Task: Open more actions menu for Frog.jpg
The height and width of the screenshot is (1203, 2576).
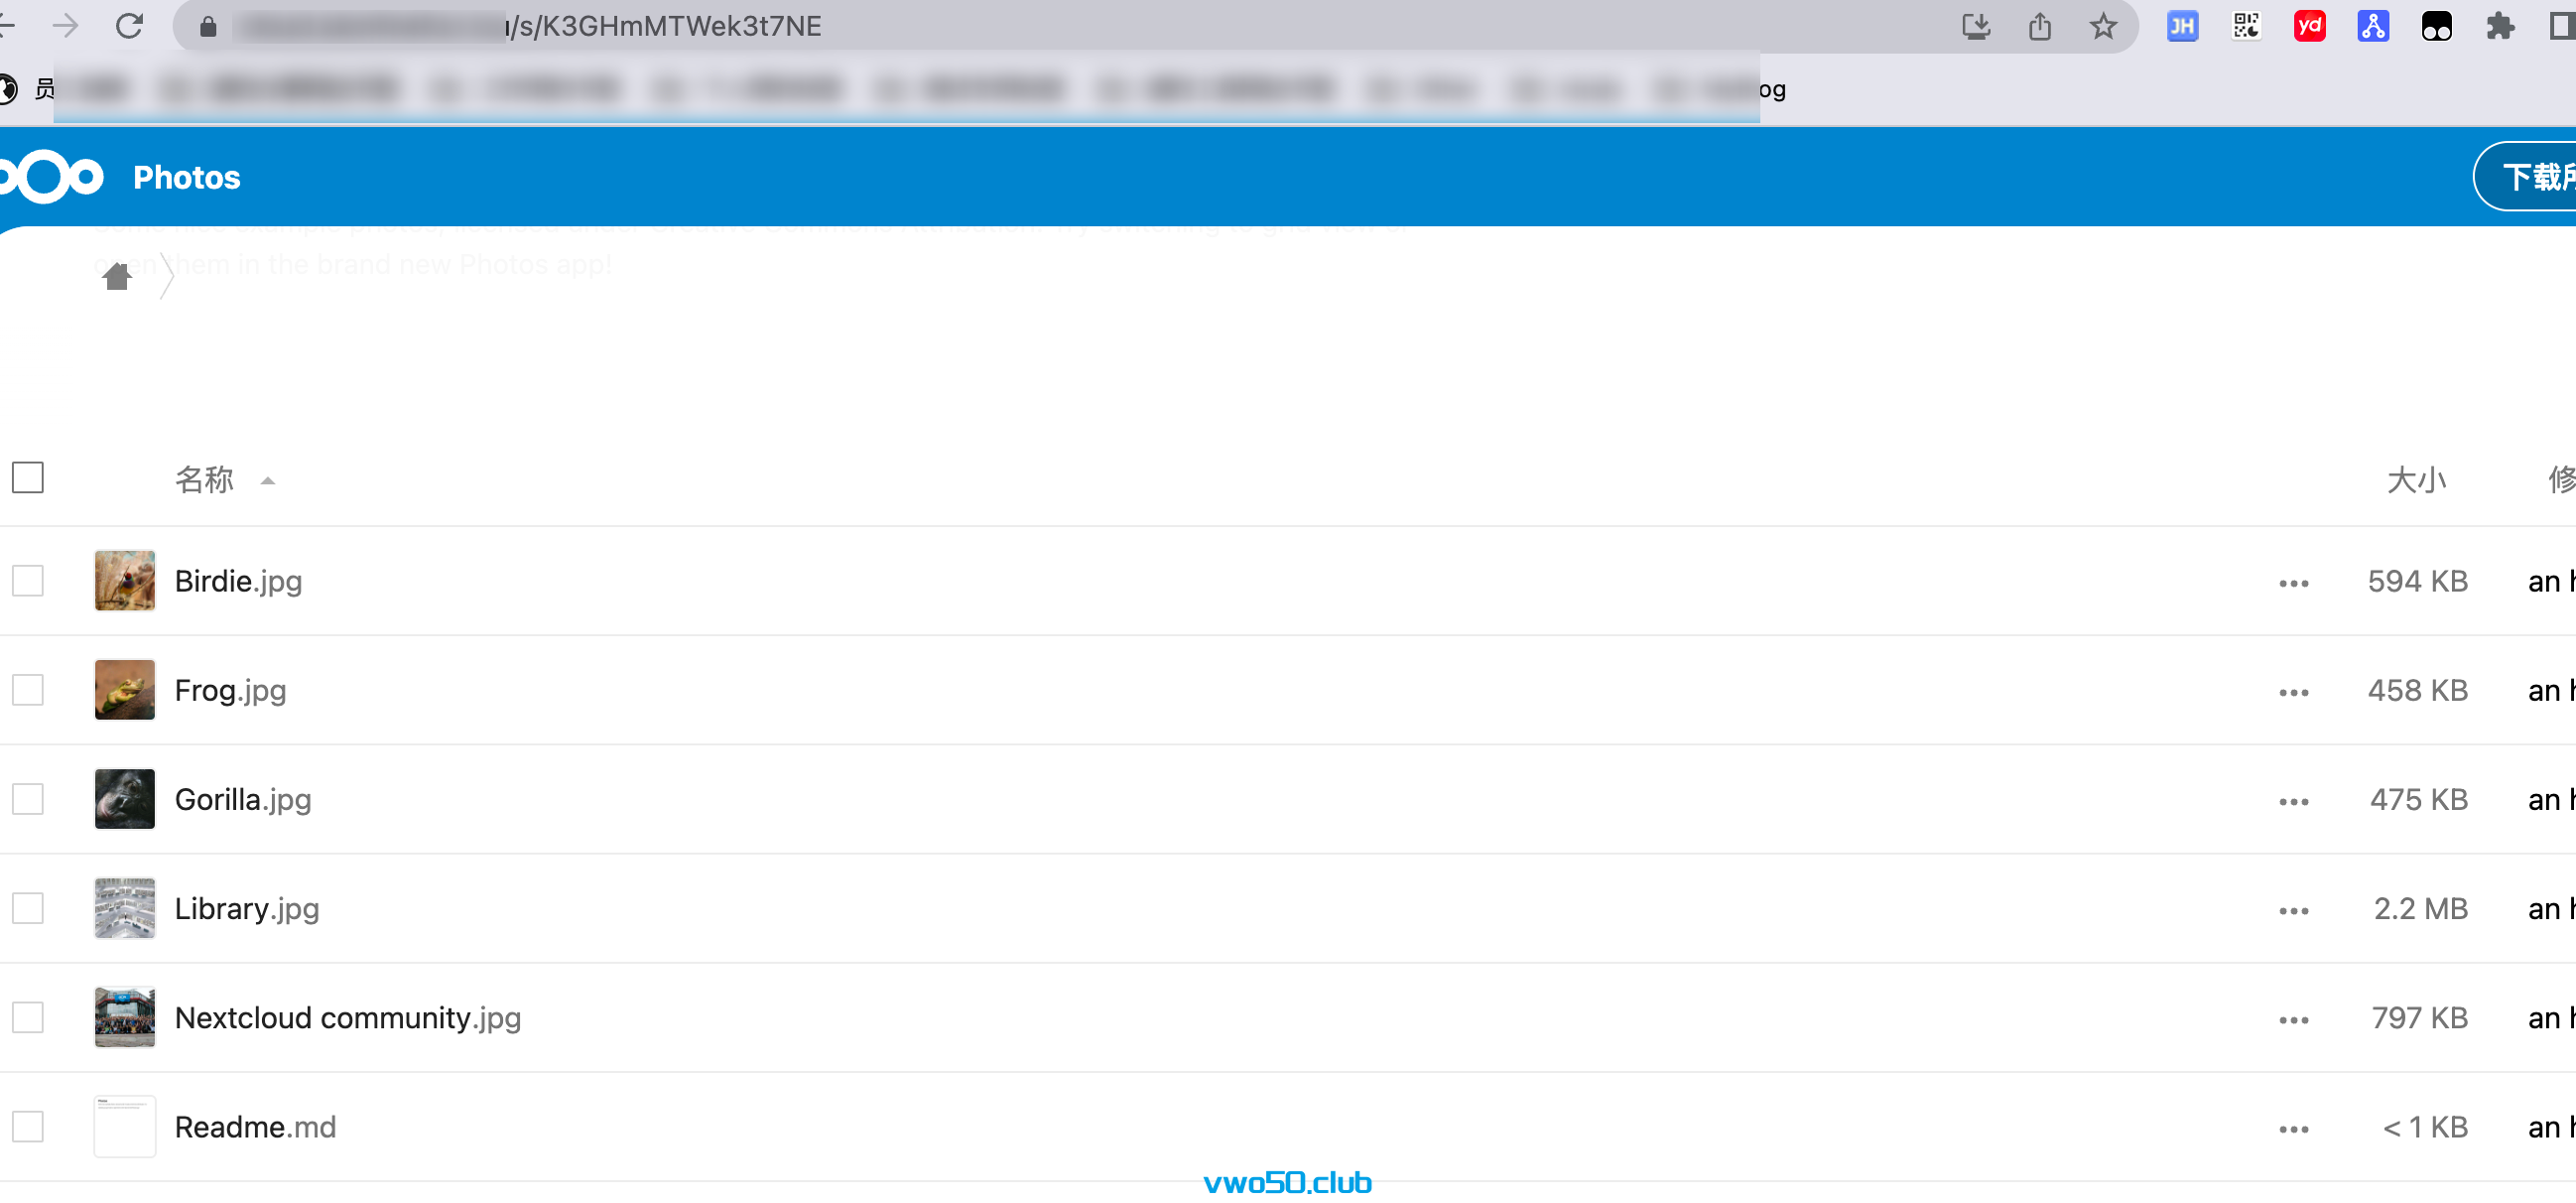Action: (2293, 692)
